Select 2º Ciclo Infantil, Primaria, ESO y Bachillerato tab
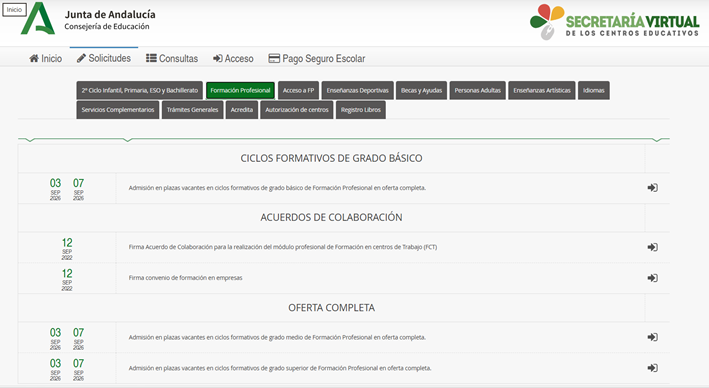Image resolution: width=709 pixels, height=388 pixels. [x=140, y=90]
